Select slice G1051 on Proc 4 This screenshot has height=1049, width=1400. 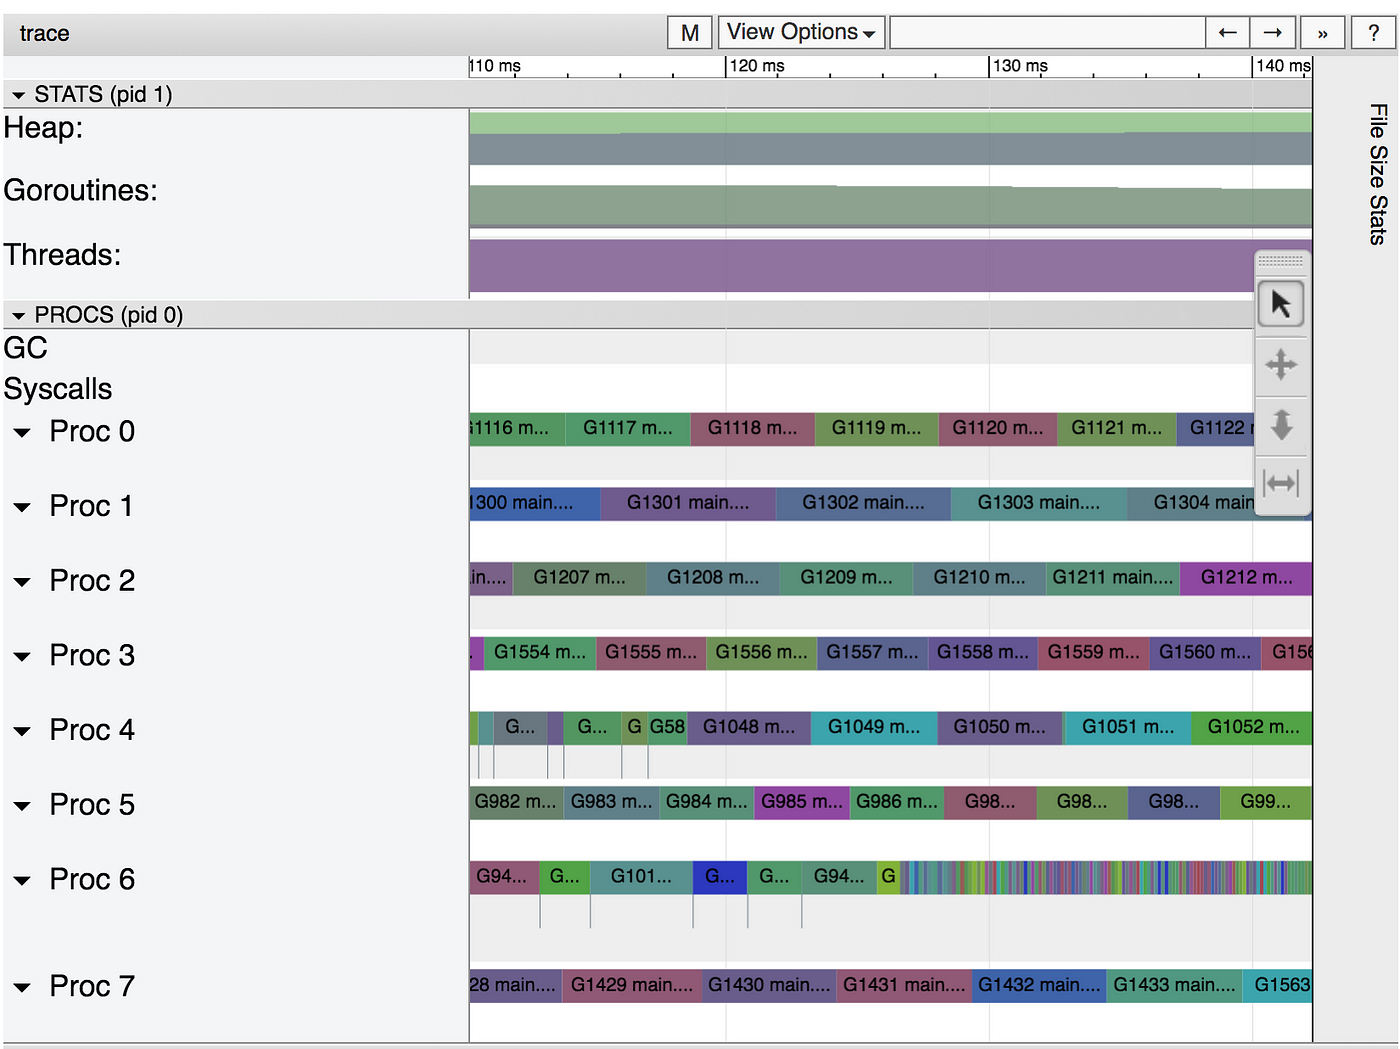1128,727
